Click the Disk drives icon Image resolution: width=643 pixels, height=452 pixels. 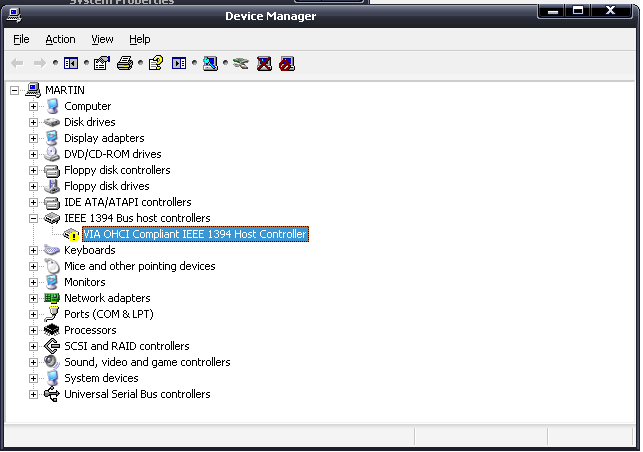[52, 122]
